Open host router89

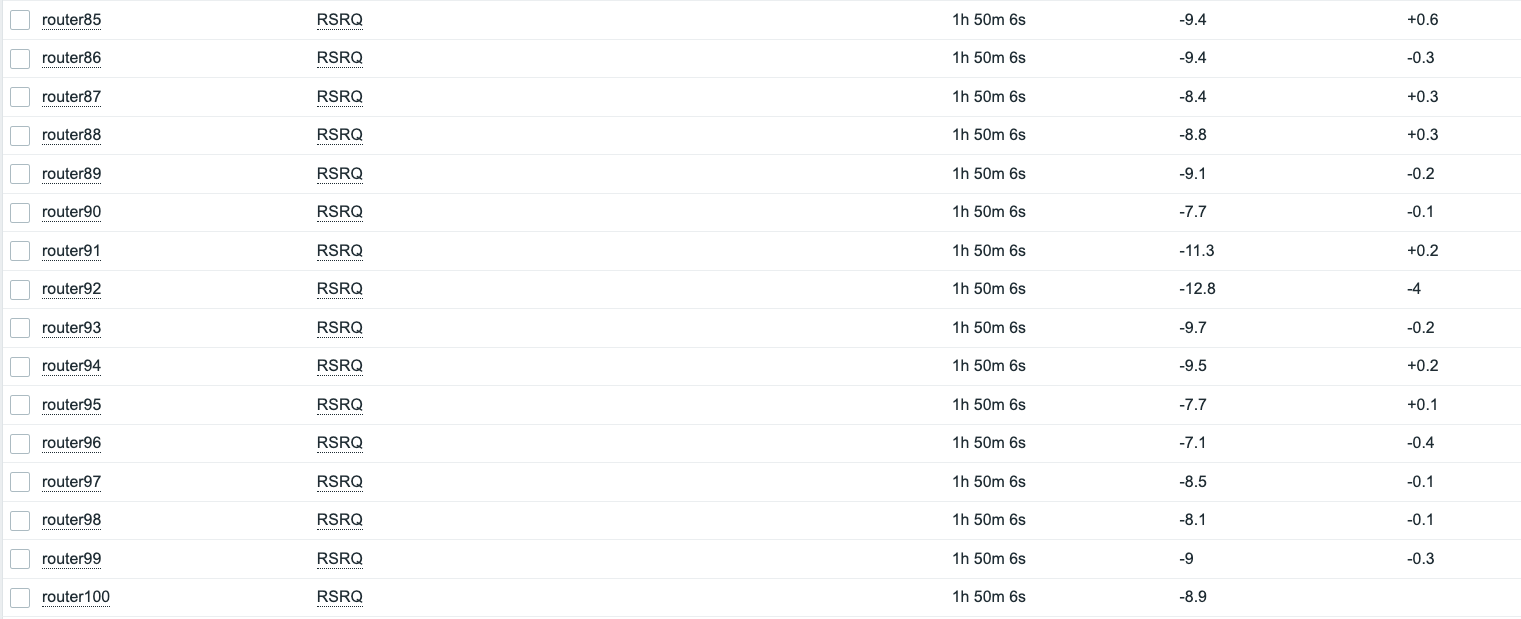click(x=71, y=174)
